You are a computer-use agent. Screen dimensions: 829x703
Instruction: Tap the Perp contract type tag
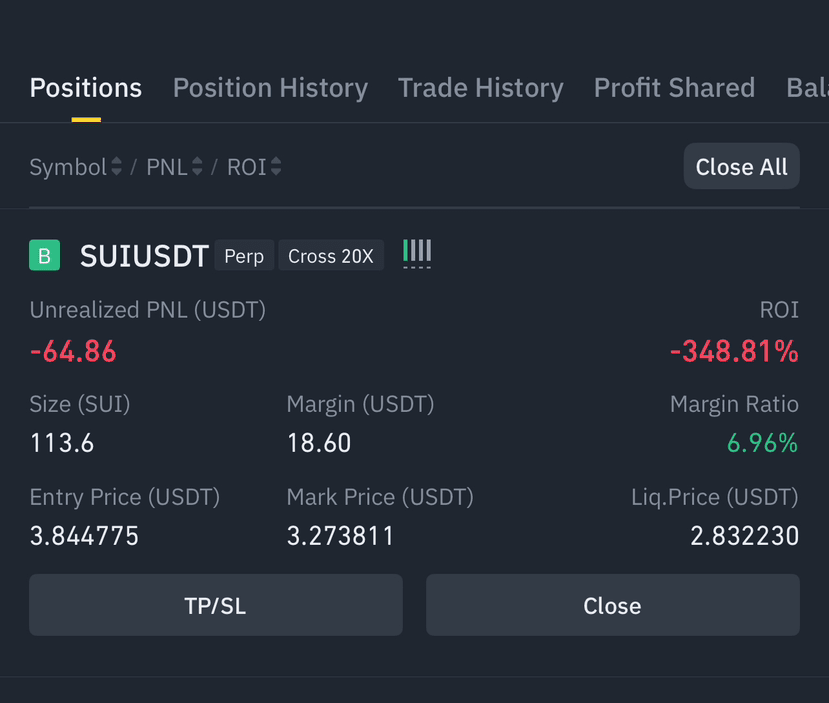pyautogui.click(x=244, y=256)
